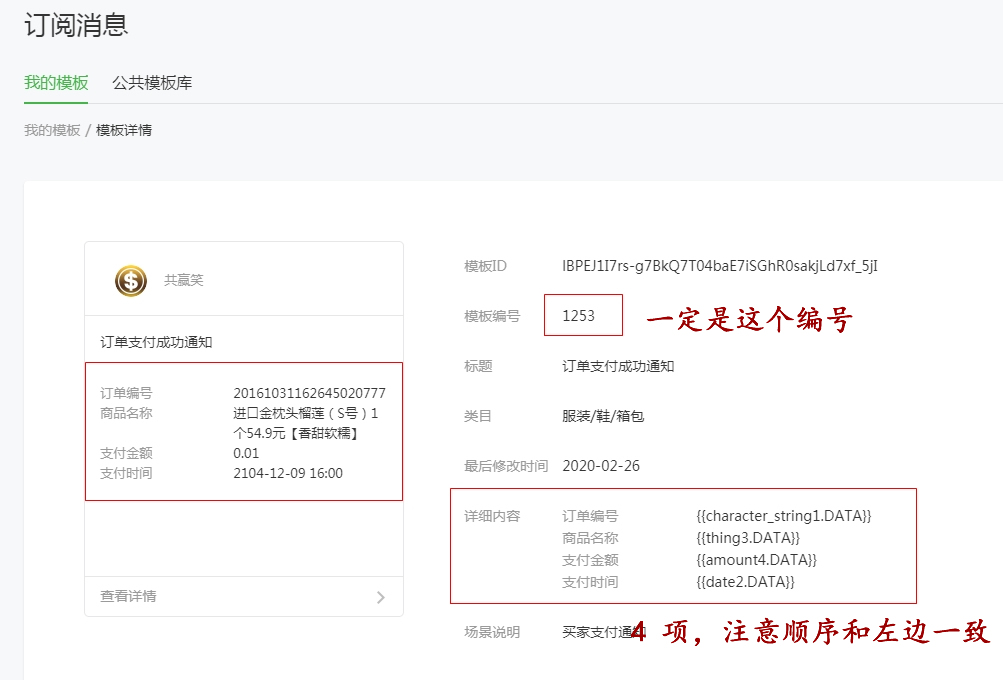Click 查看详情 in the preview card

[128, 596]
